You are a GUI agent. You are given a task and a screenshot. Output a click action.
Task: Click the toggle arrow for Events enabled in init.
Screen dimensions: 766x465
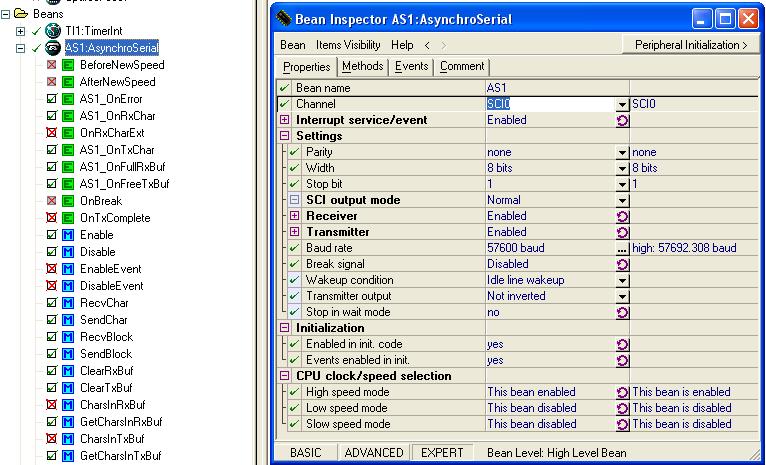(622, 360)
